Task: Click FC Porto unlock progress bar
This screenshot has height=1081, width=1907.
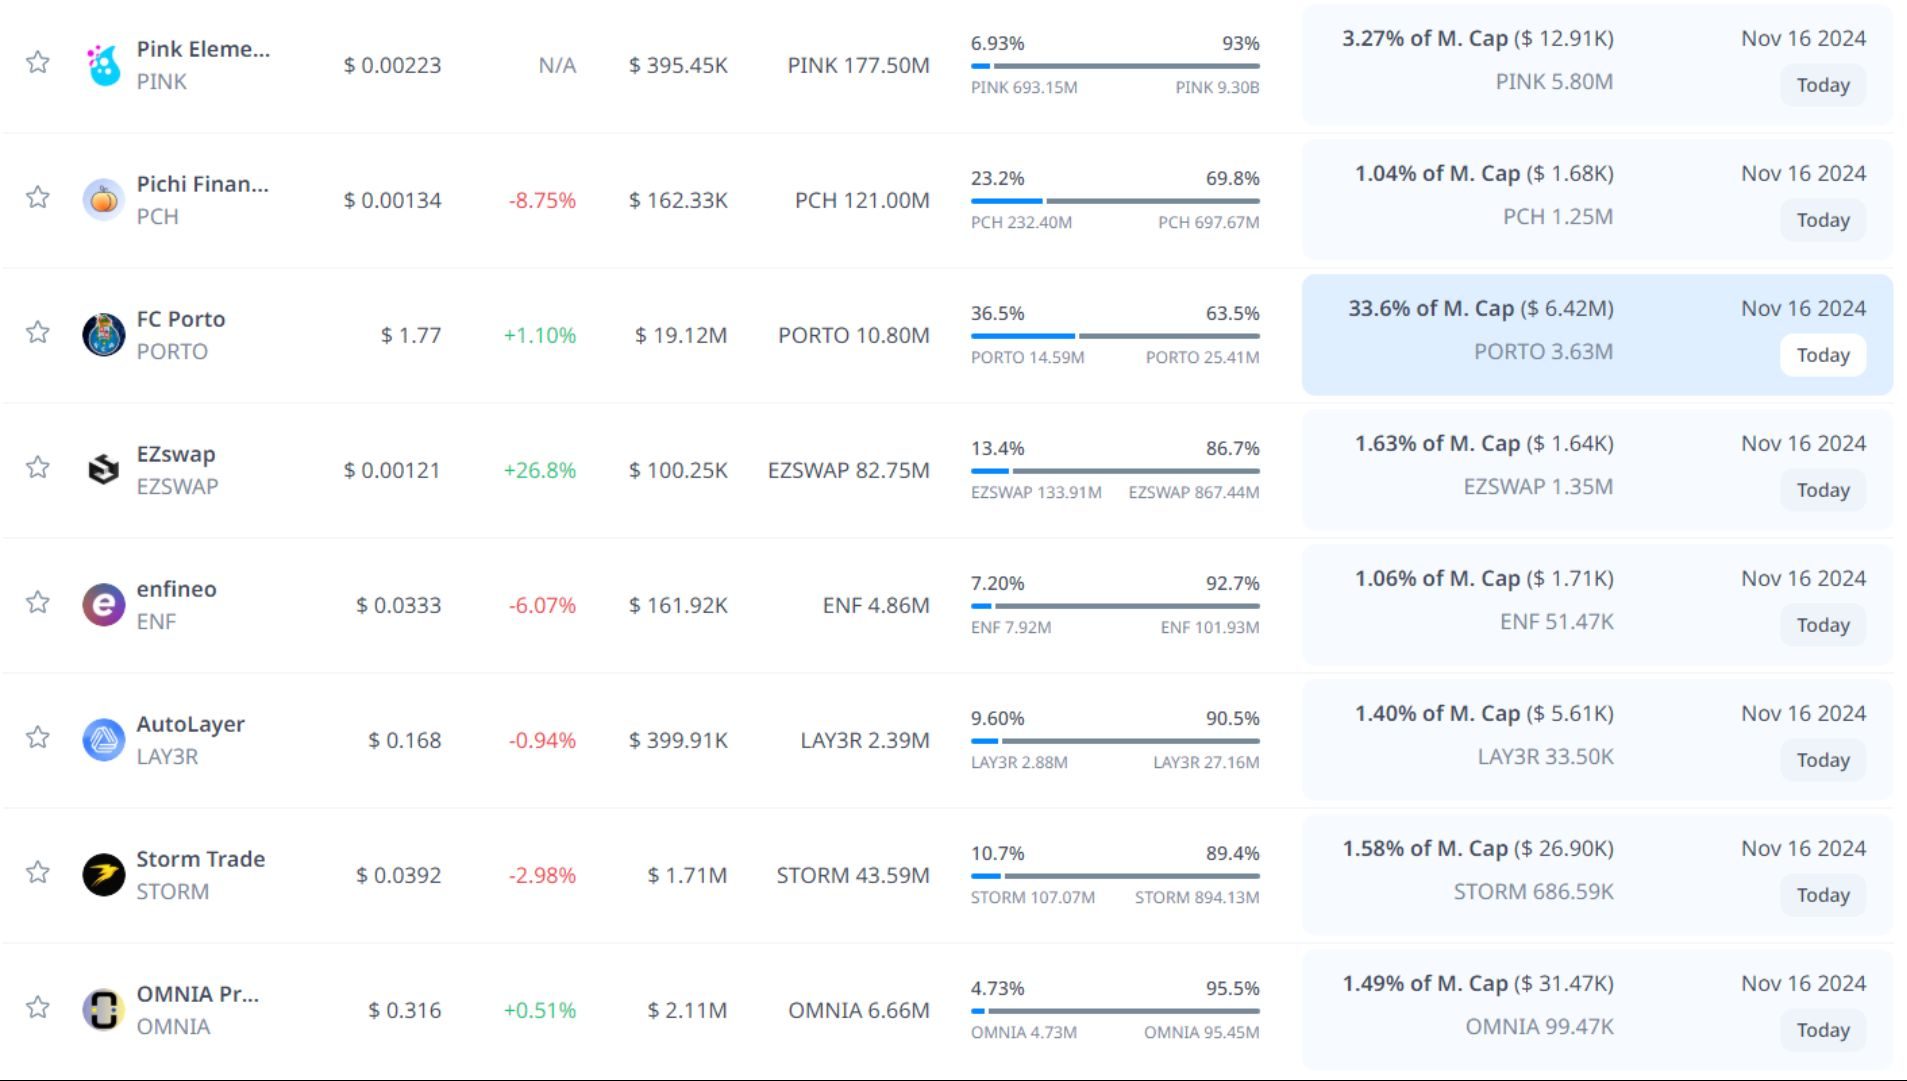Action: (x=1114, y=336)
